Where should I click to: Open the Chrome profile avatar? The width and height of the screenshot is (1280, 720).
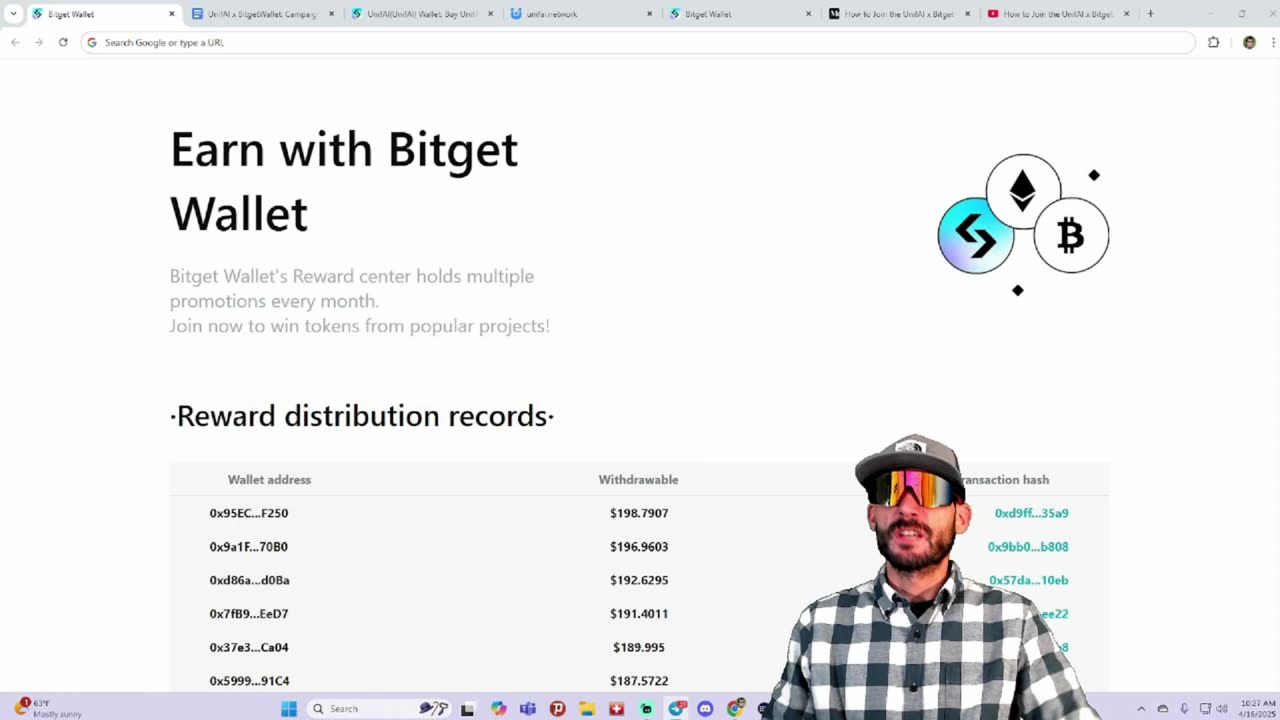(x=1249, y=42)
